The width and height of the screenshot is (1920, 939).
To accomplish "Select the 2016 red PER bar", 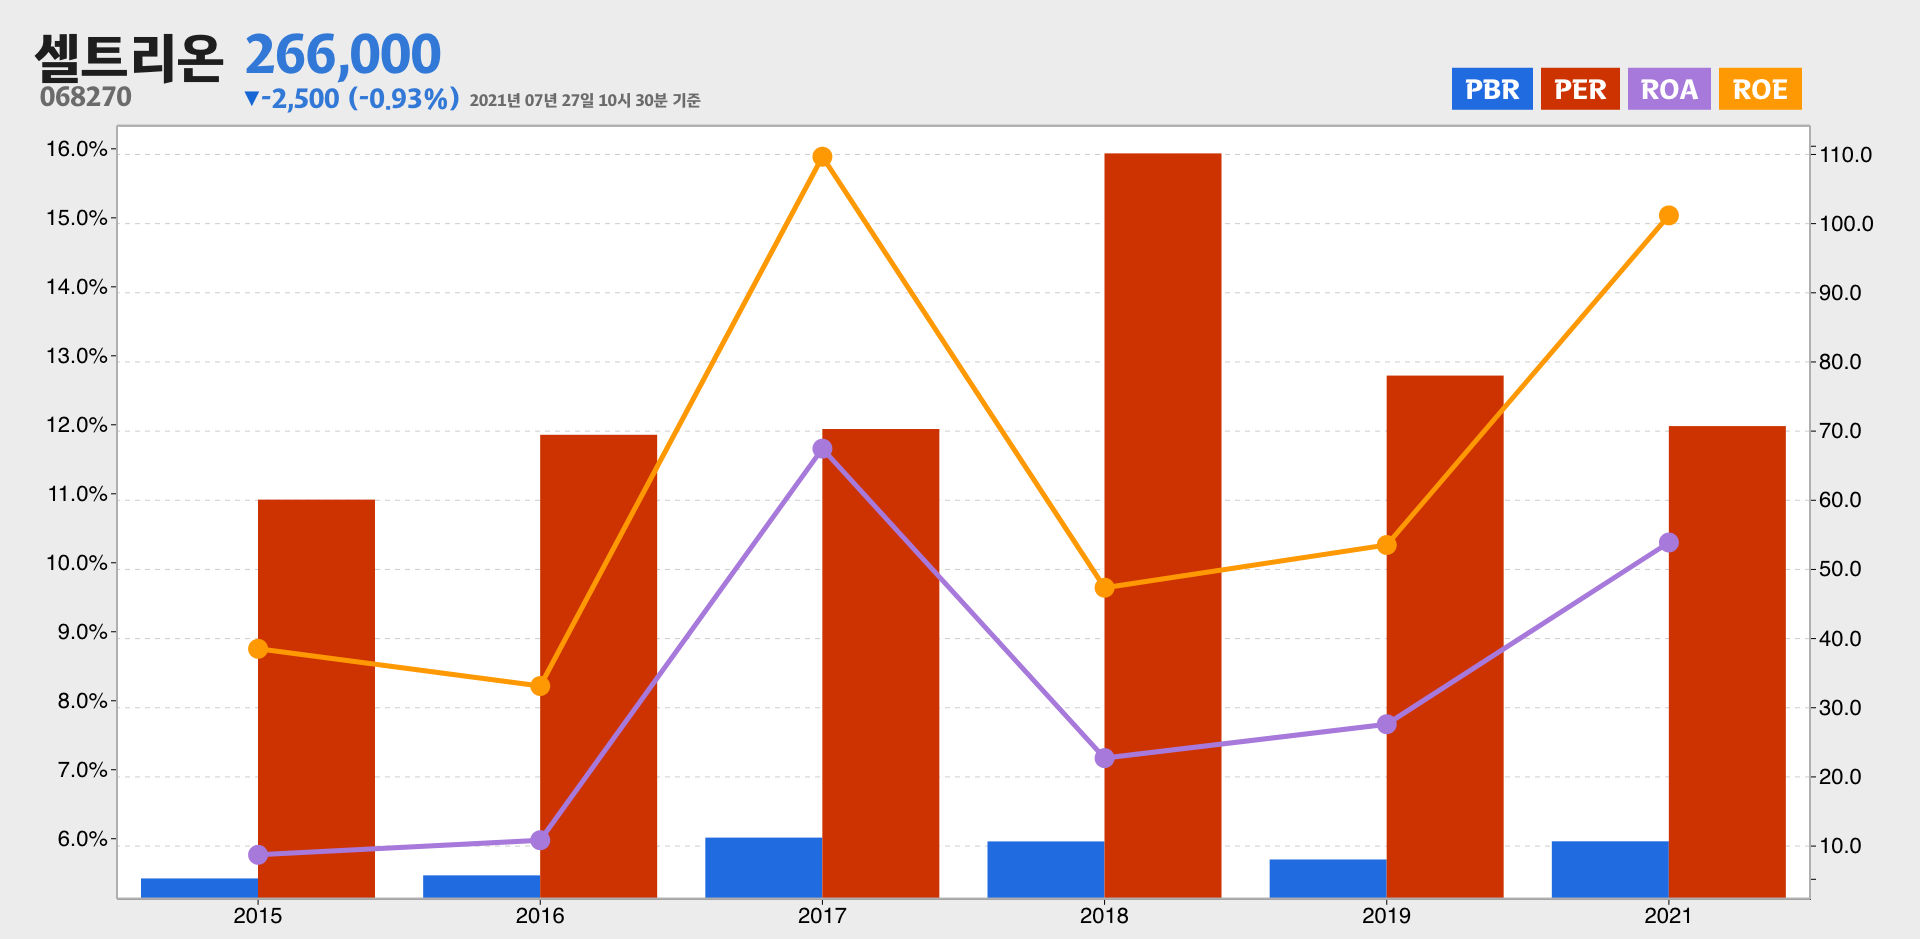I will pyautogui.click(x=598, y=666).
